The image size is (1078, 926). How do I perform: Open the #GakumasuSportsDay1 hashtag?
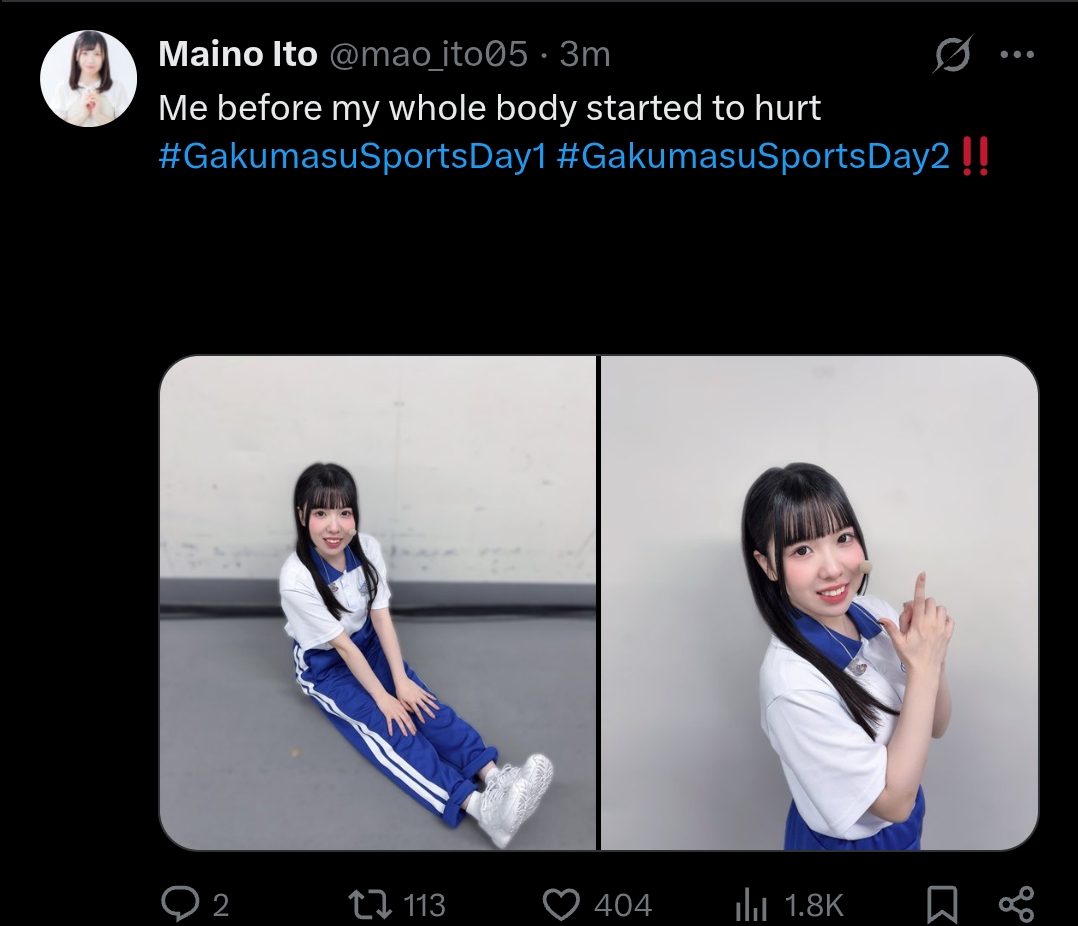click(x=353, y=156)
